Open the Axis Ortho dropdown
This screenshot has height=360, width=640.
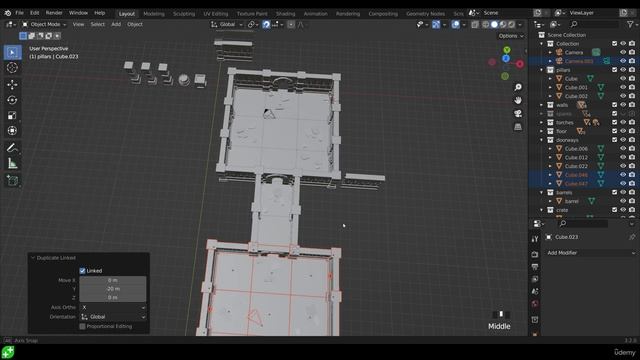pyautogui.click(x=113, y=307)
